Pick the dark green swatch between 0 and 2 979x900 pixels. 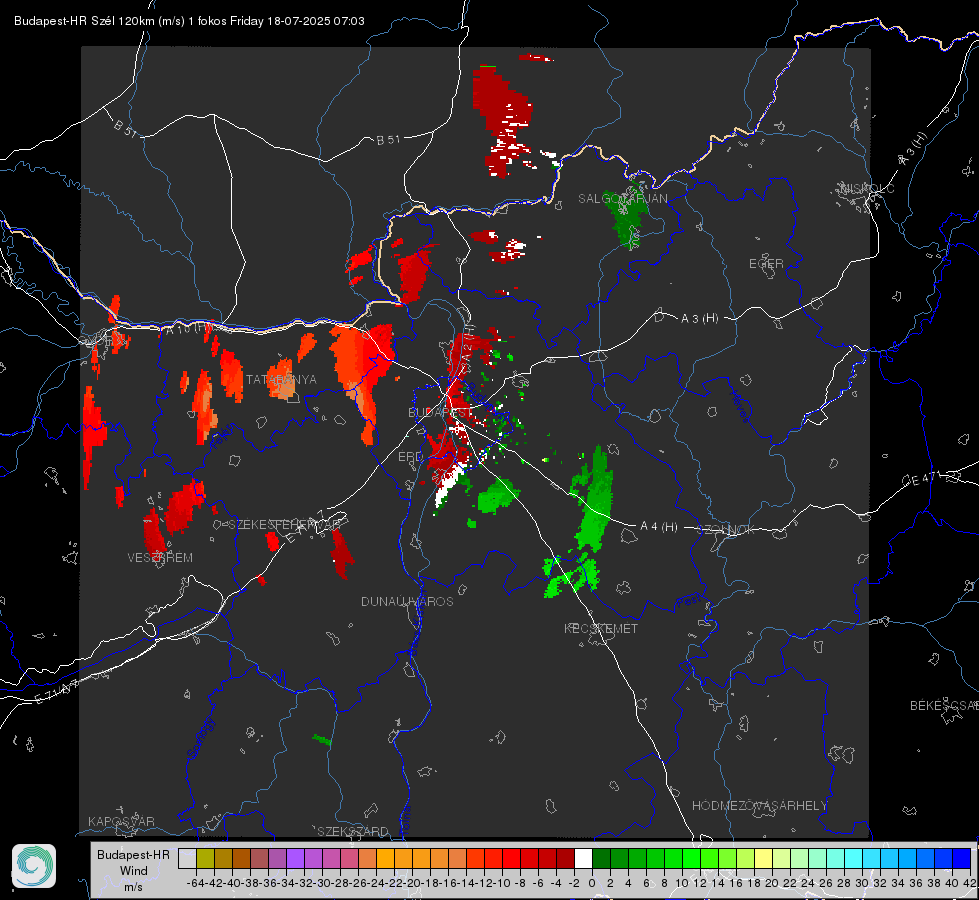pos(601,858)
